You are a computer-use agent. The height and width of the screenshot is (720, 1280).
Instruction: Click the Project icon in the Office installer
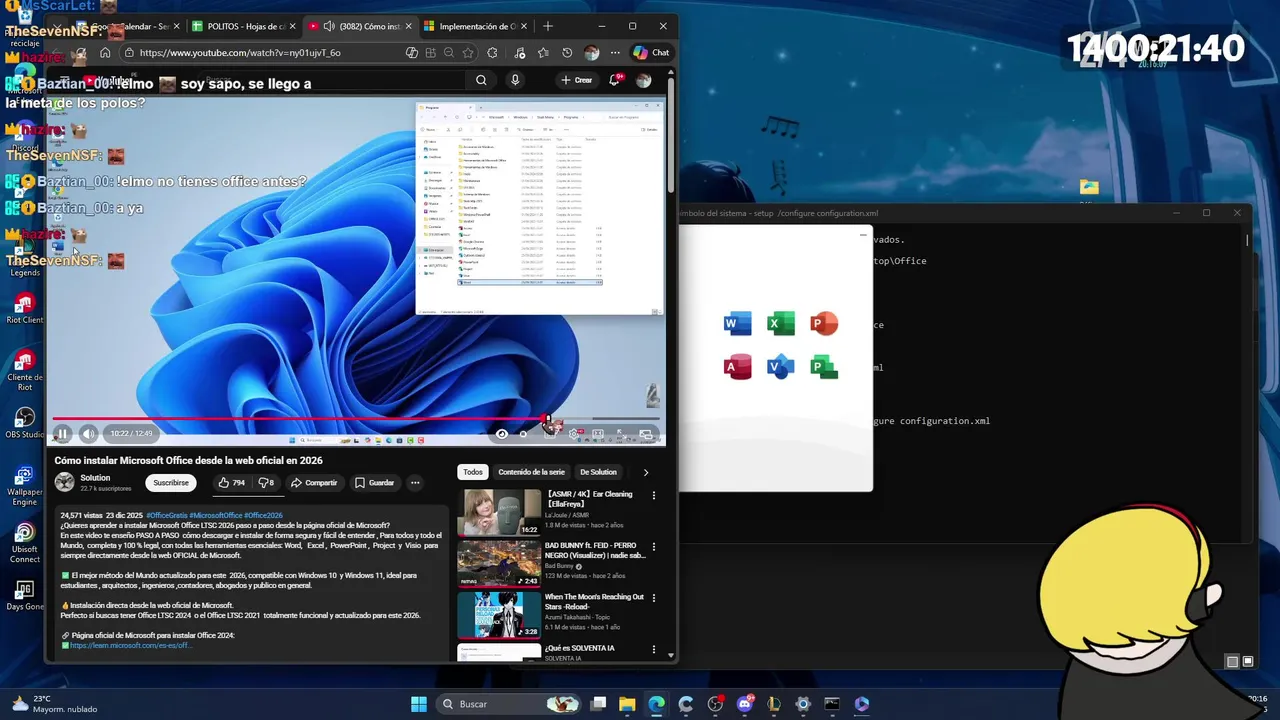click(824, 367)
